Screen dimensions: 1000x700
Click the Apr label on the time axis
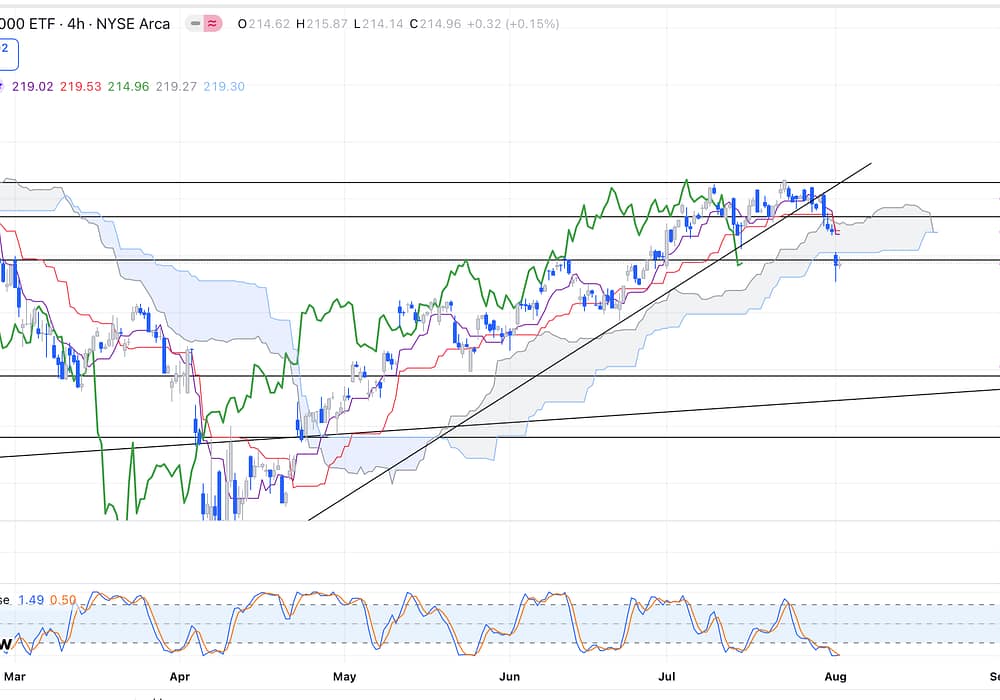pos(181,676)
